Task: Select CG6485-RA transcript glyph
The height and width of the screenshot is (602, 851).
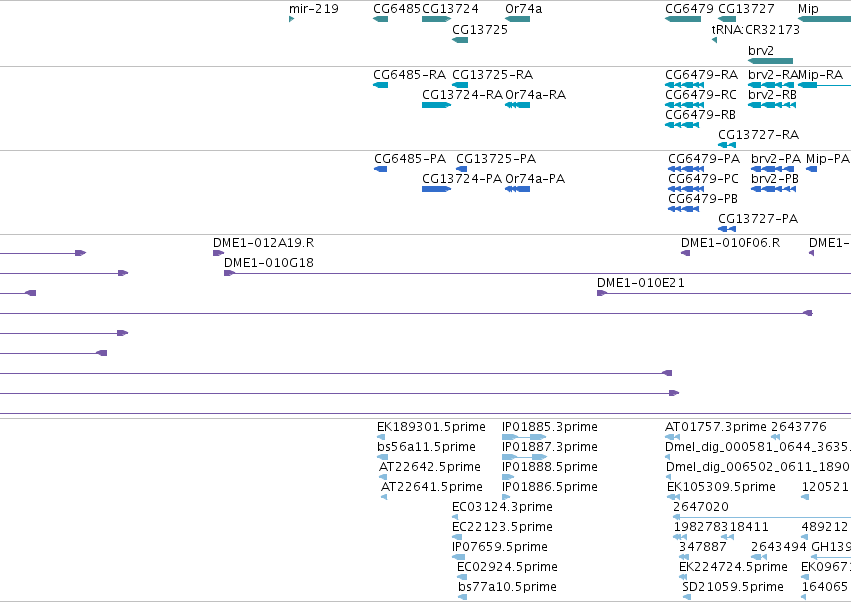Action: [380, 85]
